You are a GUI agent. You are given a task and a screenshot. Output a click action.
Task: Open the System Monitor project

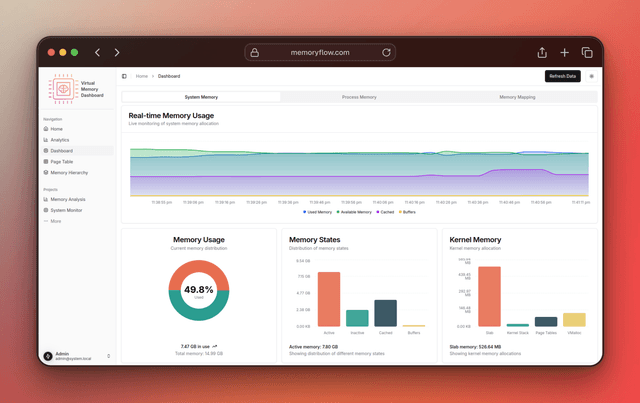[66, 210]
